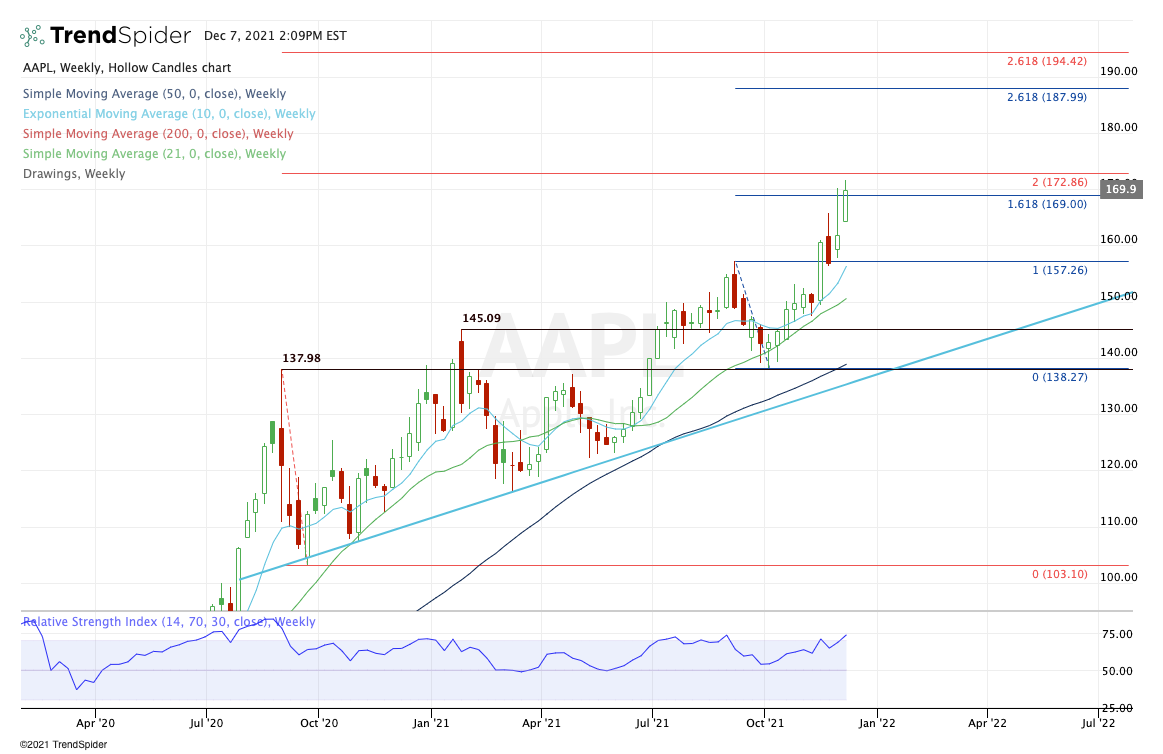This screenshot has width=1163, height=754.
Task: Click the Oct '20 date axis label
Action: coord(319,723)
